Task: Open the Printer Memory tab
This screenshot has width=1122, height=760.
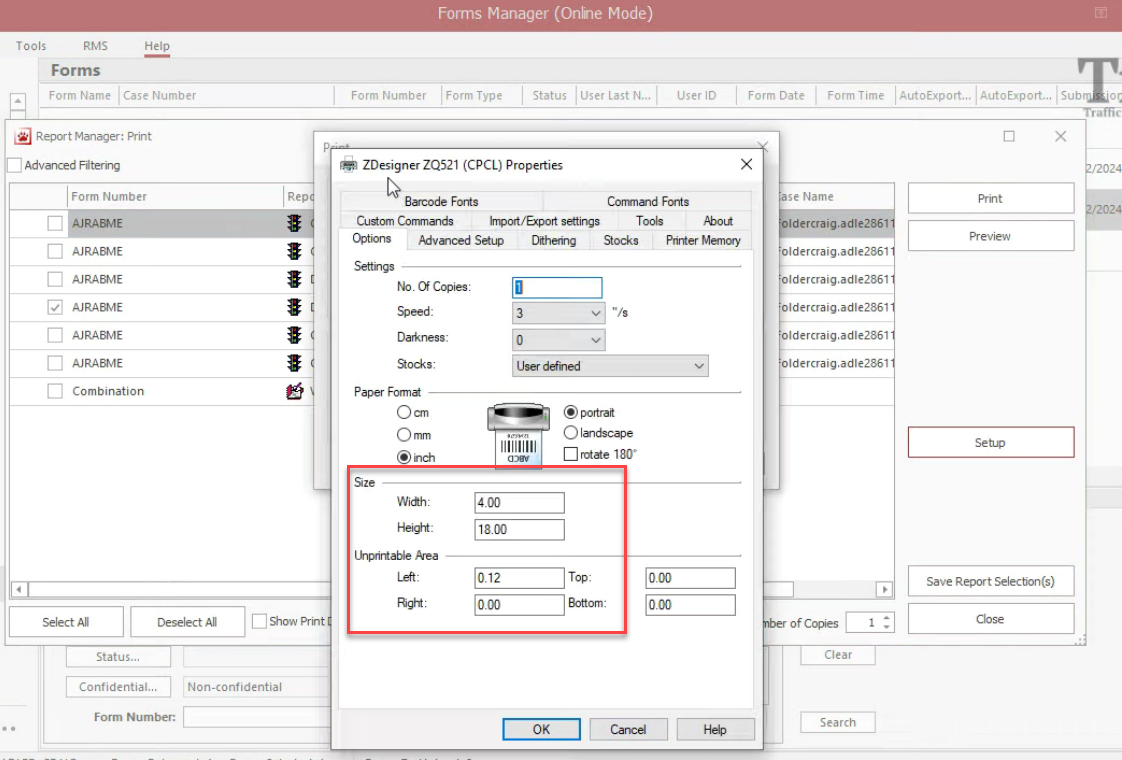Action: pos(703,240)
